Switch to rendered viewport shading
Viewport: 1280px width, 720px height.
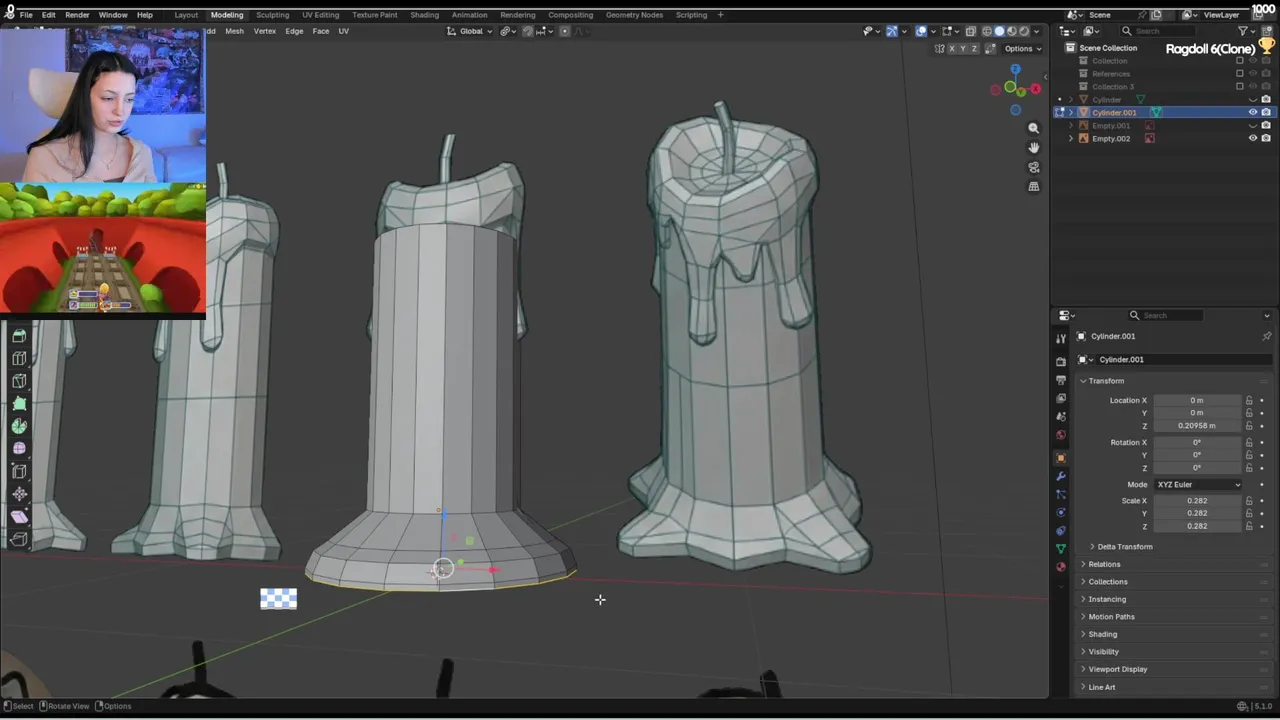(1024, 31)
